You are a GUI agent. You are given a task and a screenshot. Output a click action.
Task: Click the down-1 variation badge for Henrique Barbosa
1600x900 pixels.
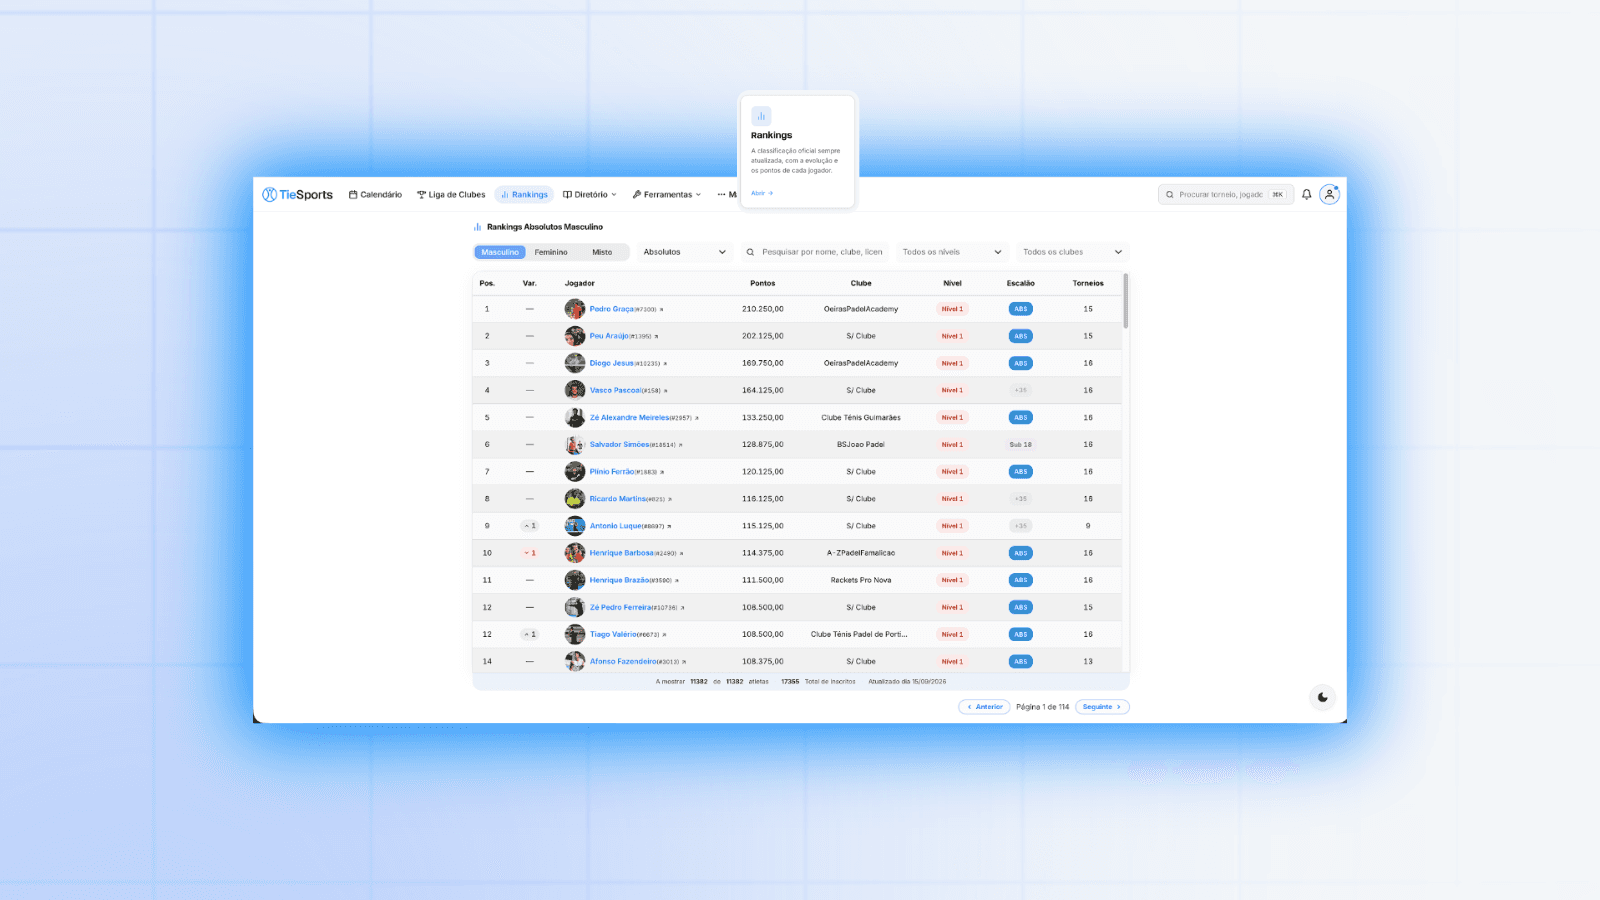pyautogui.click(x=530, y=553)
